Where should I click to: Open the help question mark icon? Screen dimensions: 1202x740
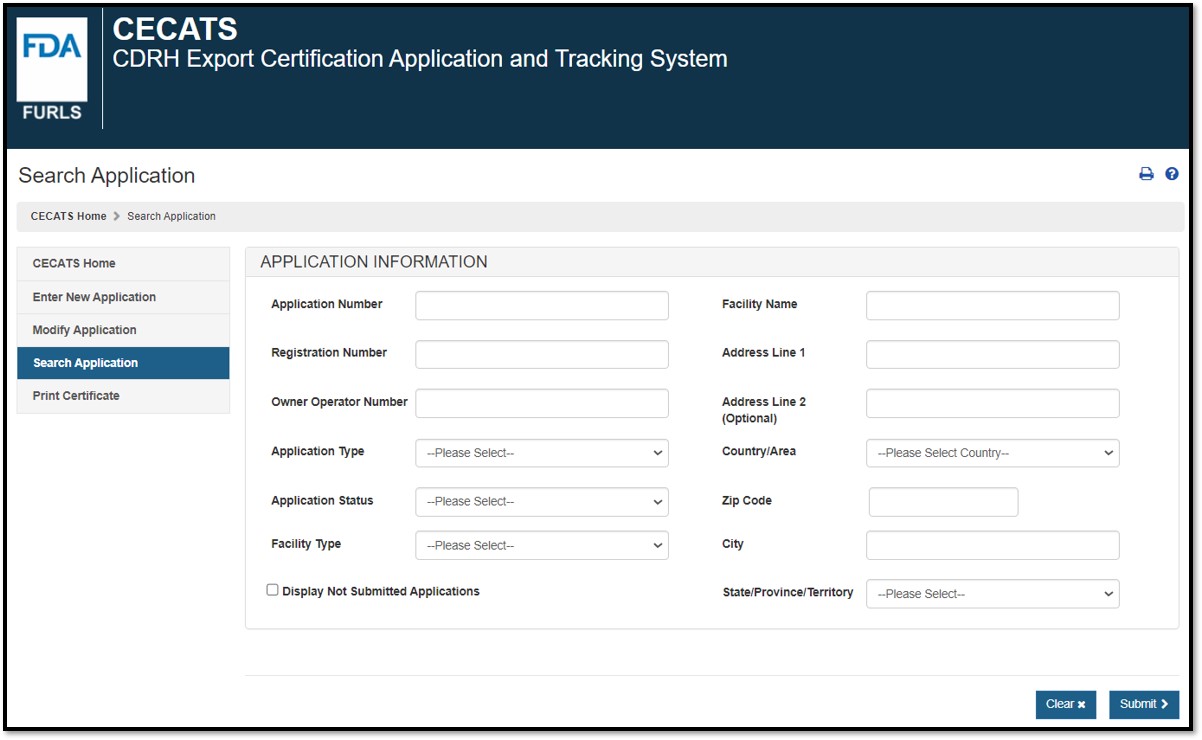click(1172, 175)
